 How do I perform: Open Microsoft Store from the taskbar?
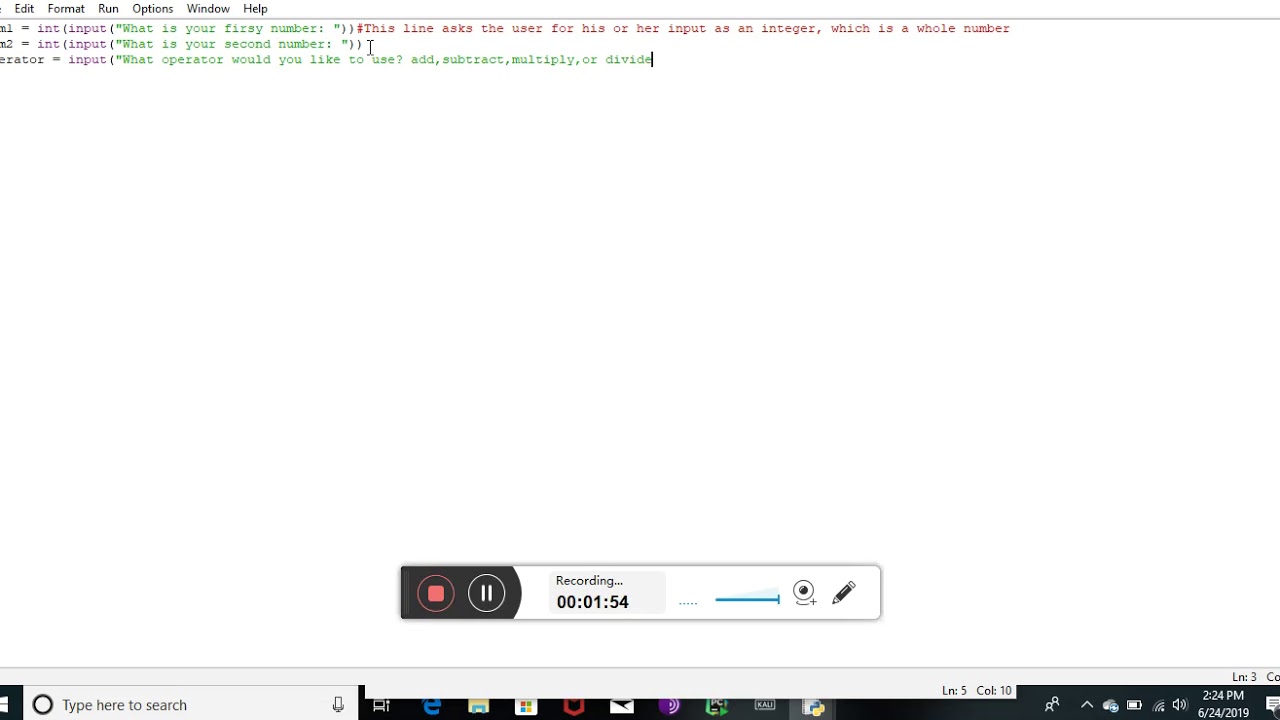[x=526, y=705]
